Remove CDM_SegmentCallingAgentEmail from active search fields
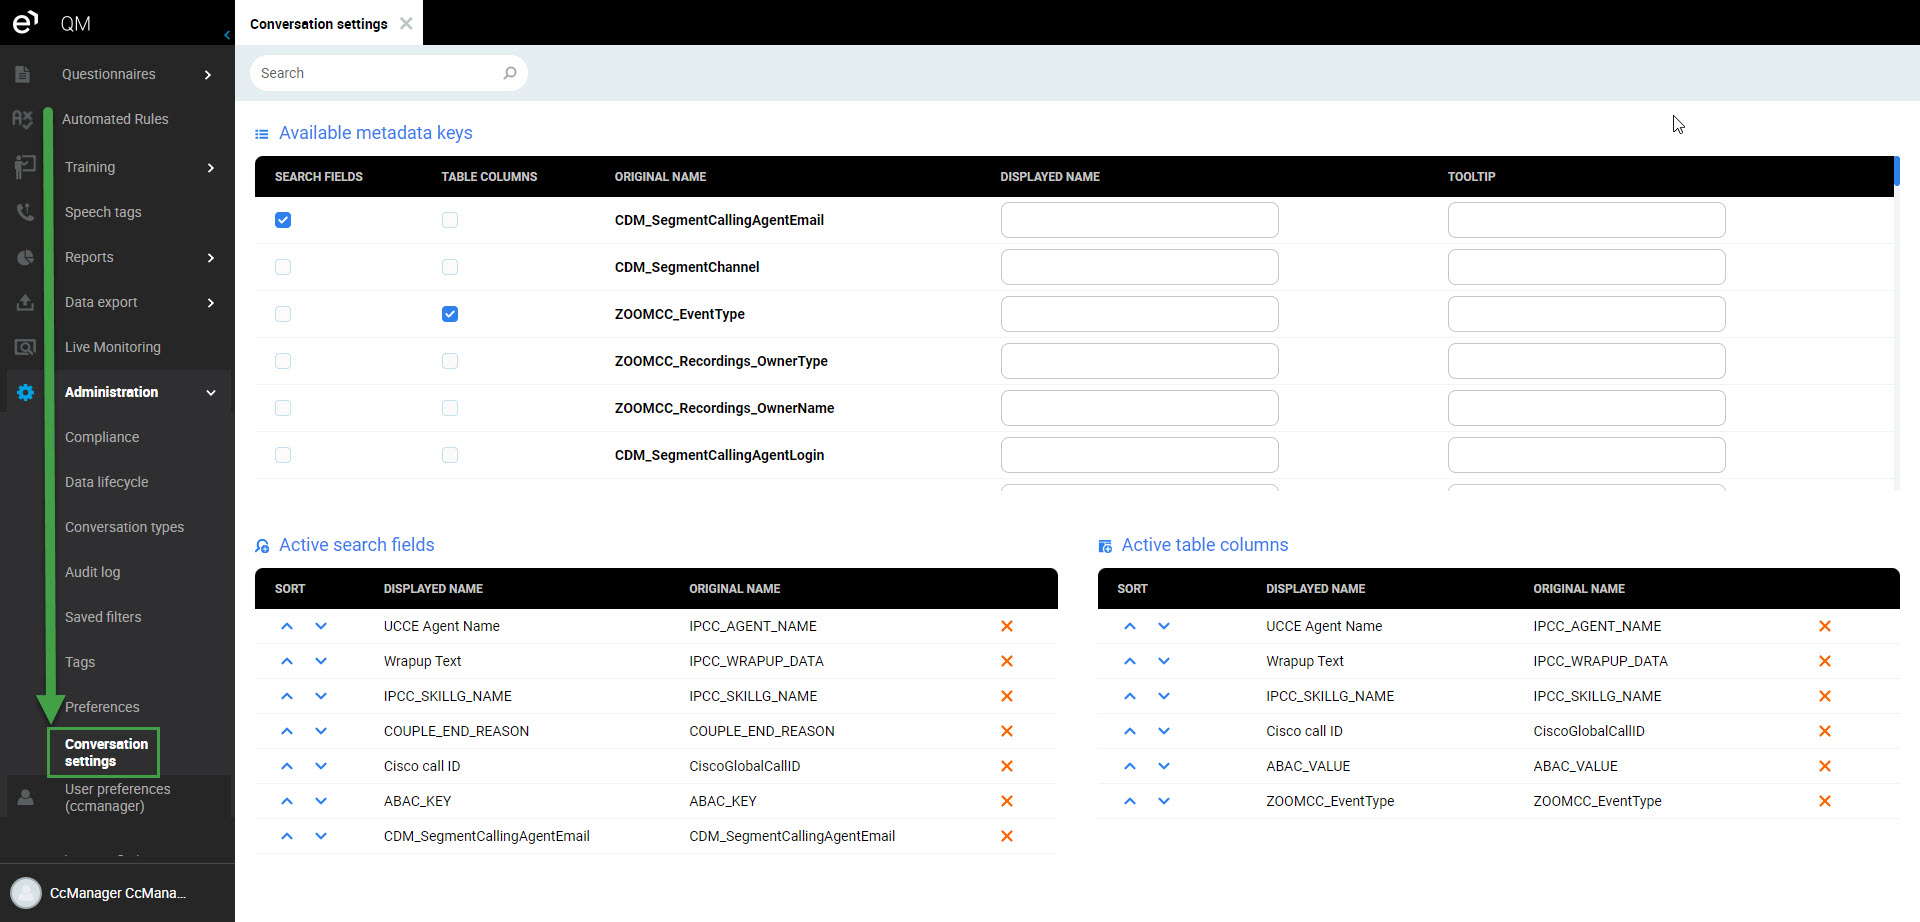1920x922 pixels. pos(1007,836)
